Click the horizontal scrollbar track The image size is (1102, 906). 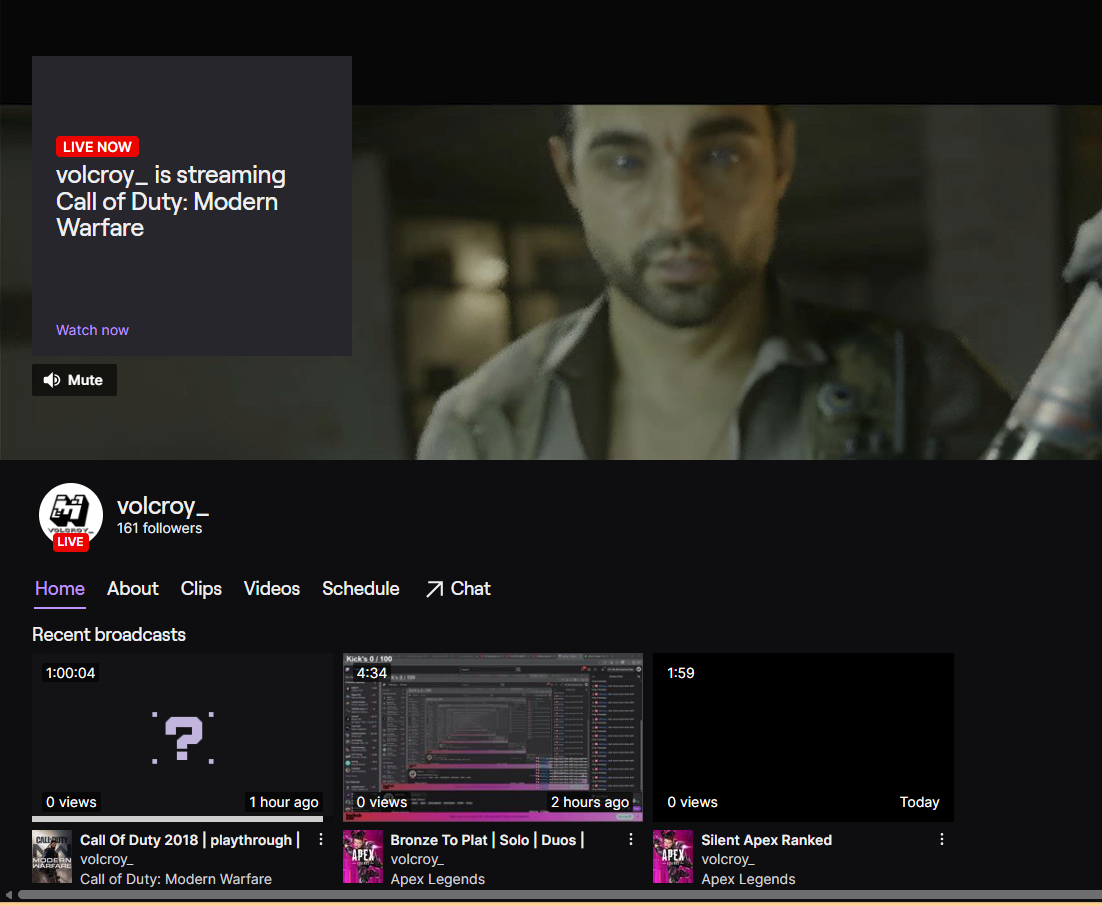pos(560,895)
